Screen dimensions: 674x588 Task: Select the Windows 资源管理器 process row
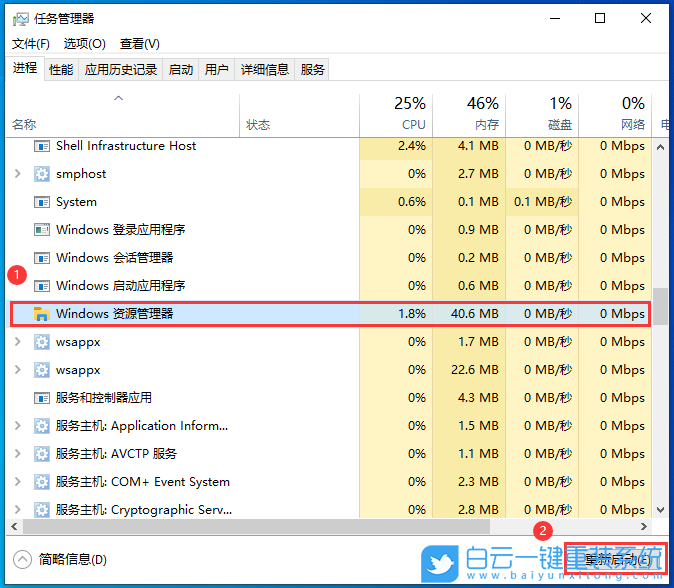coord(330,314)
